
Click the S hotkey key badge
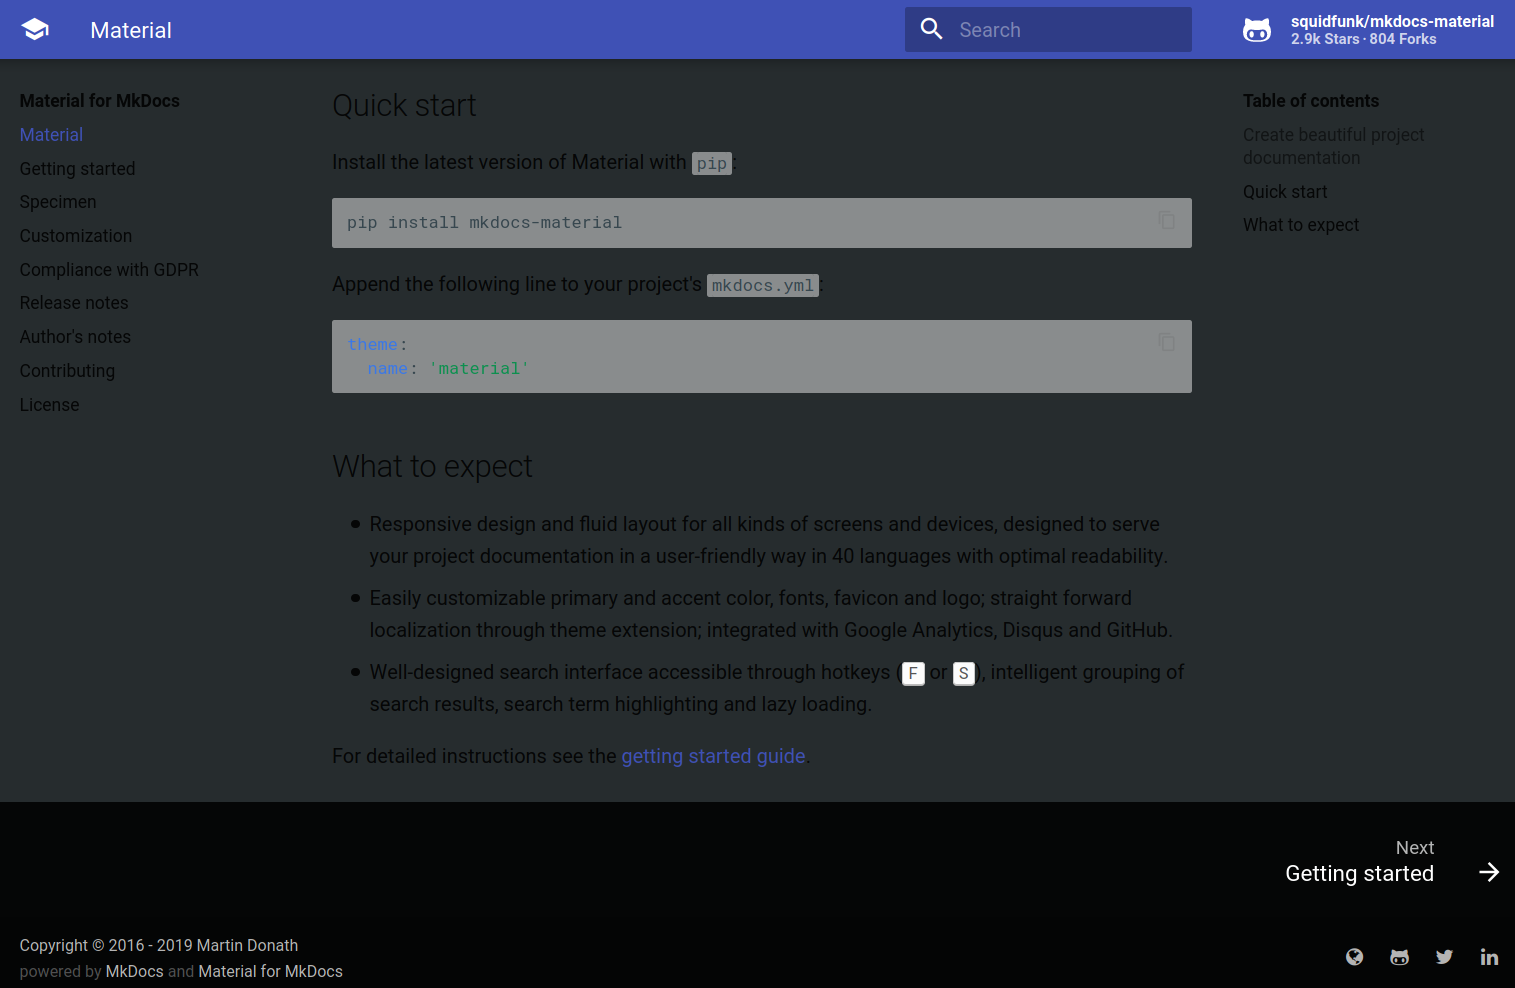(963, 673)
